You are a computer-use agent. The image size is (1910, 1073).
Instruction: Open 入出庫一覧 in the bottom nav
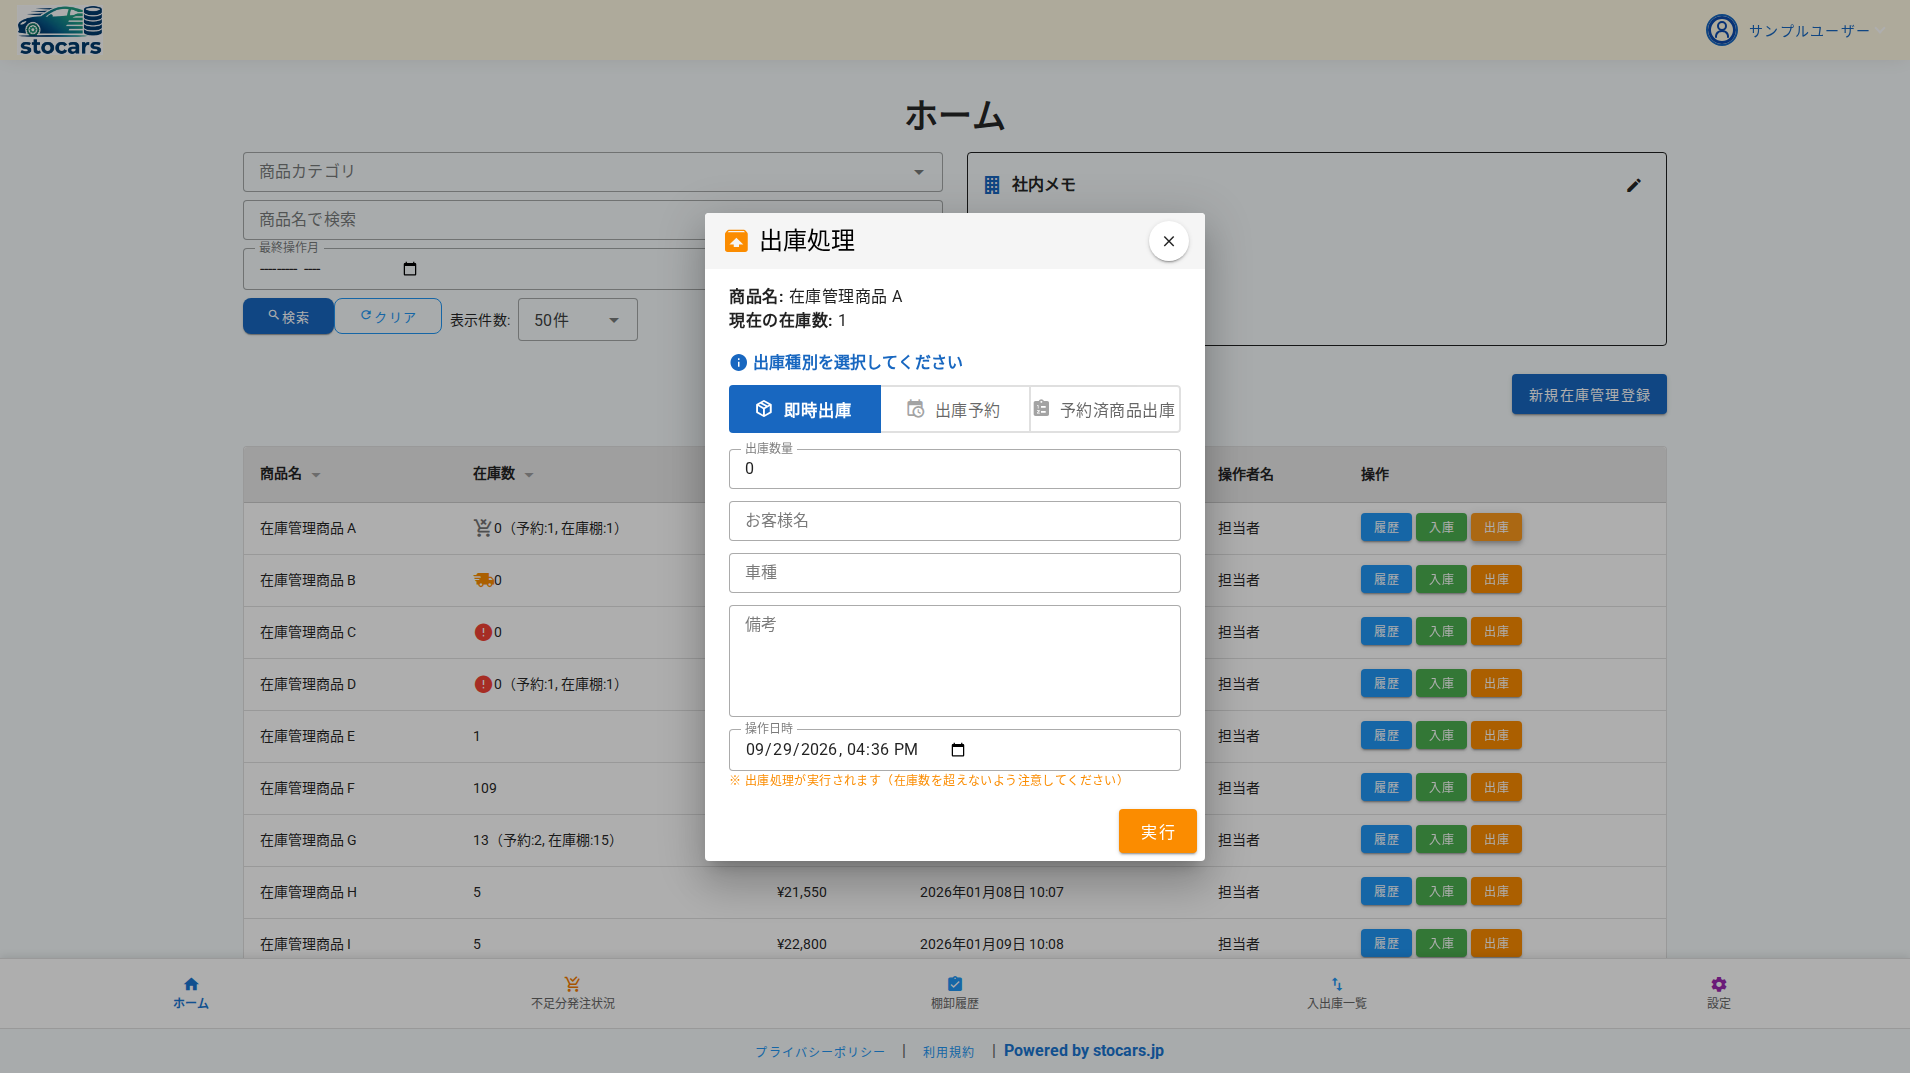(1336, 993)
